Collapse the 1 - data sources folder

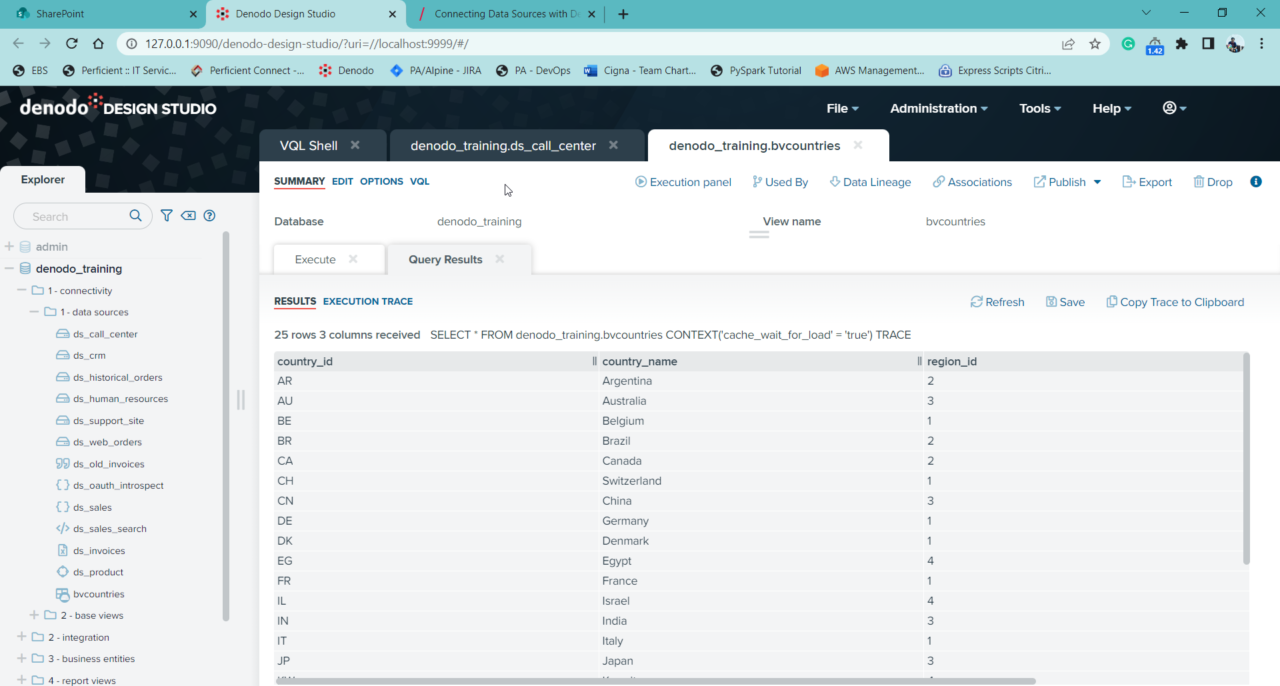pyautogui.click(x=35, y=312)
